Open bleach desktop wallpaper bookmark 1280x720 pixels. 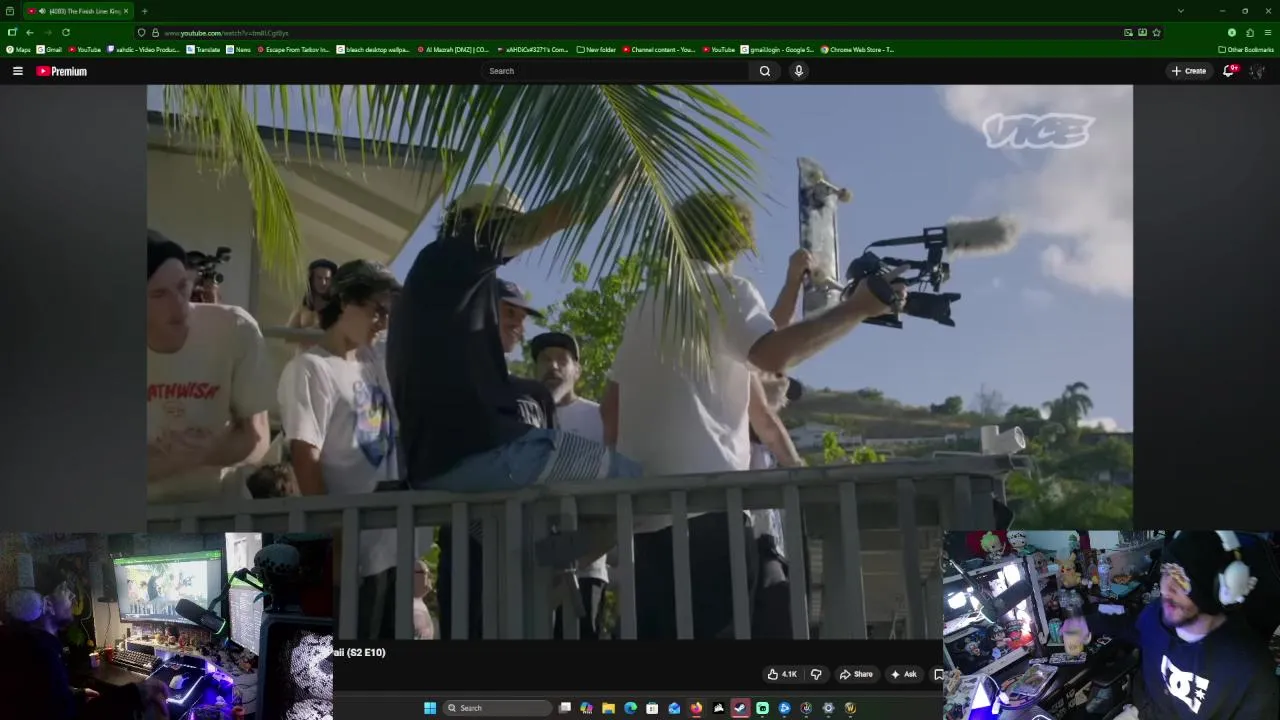373,49
